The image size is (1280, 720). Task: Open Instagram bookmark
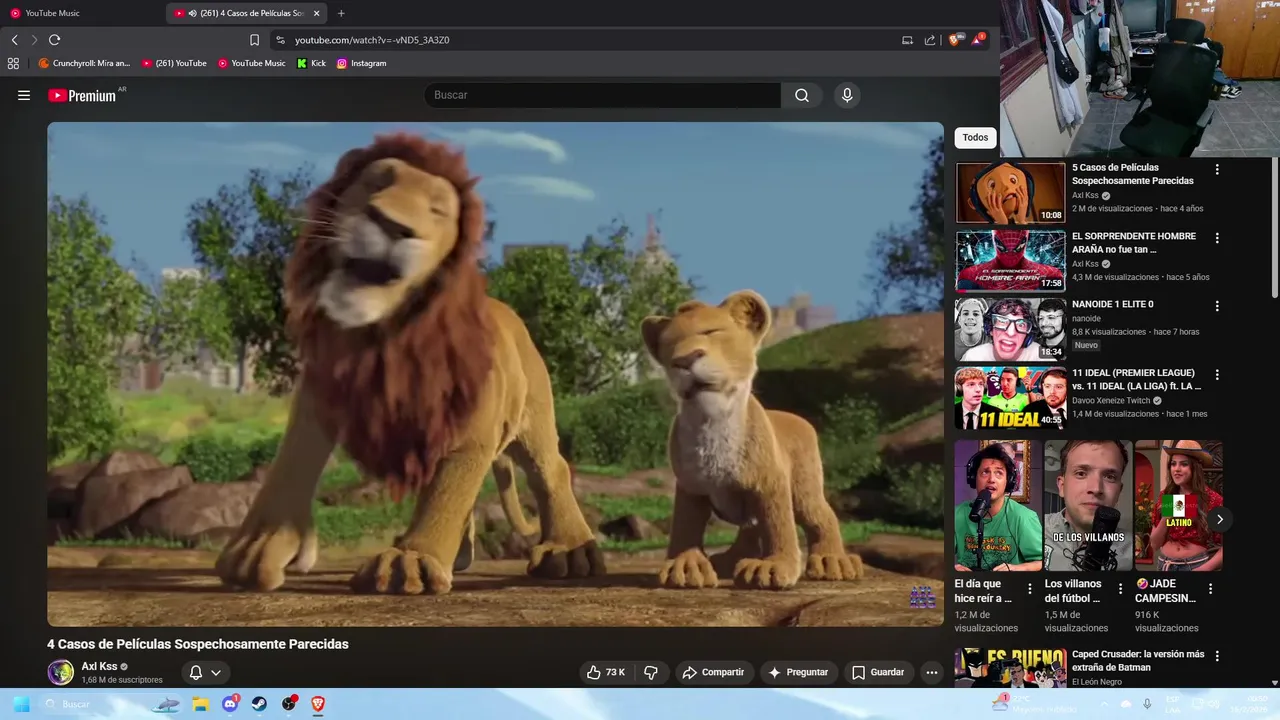(361, 63)
